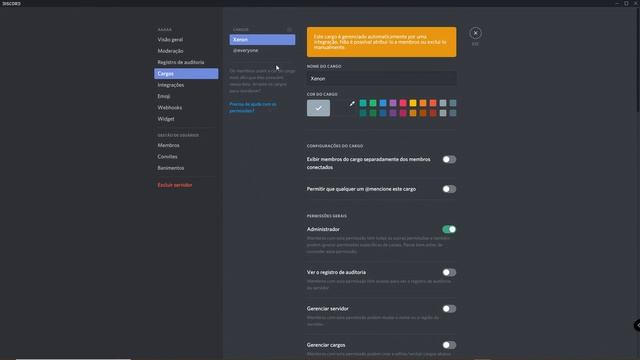Go to 'Convites' page
The height and width of the screenshot is (360, 640).
click(186, 157)
